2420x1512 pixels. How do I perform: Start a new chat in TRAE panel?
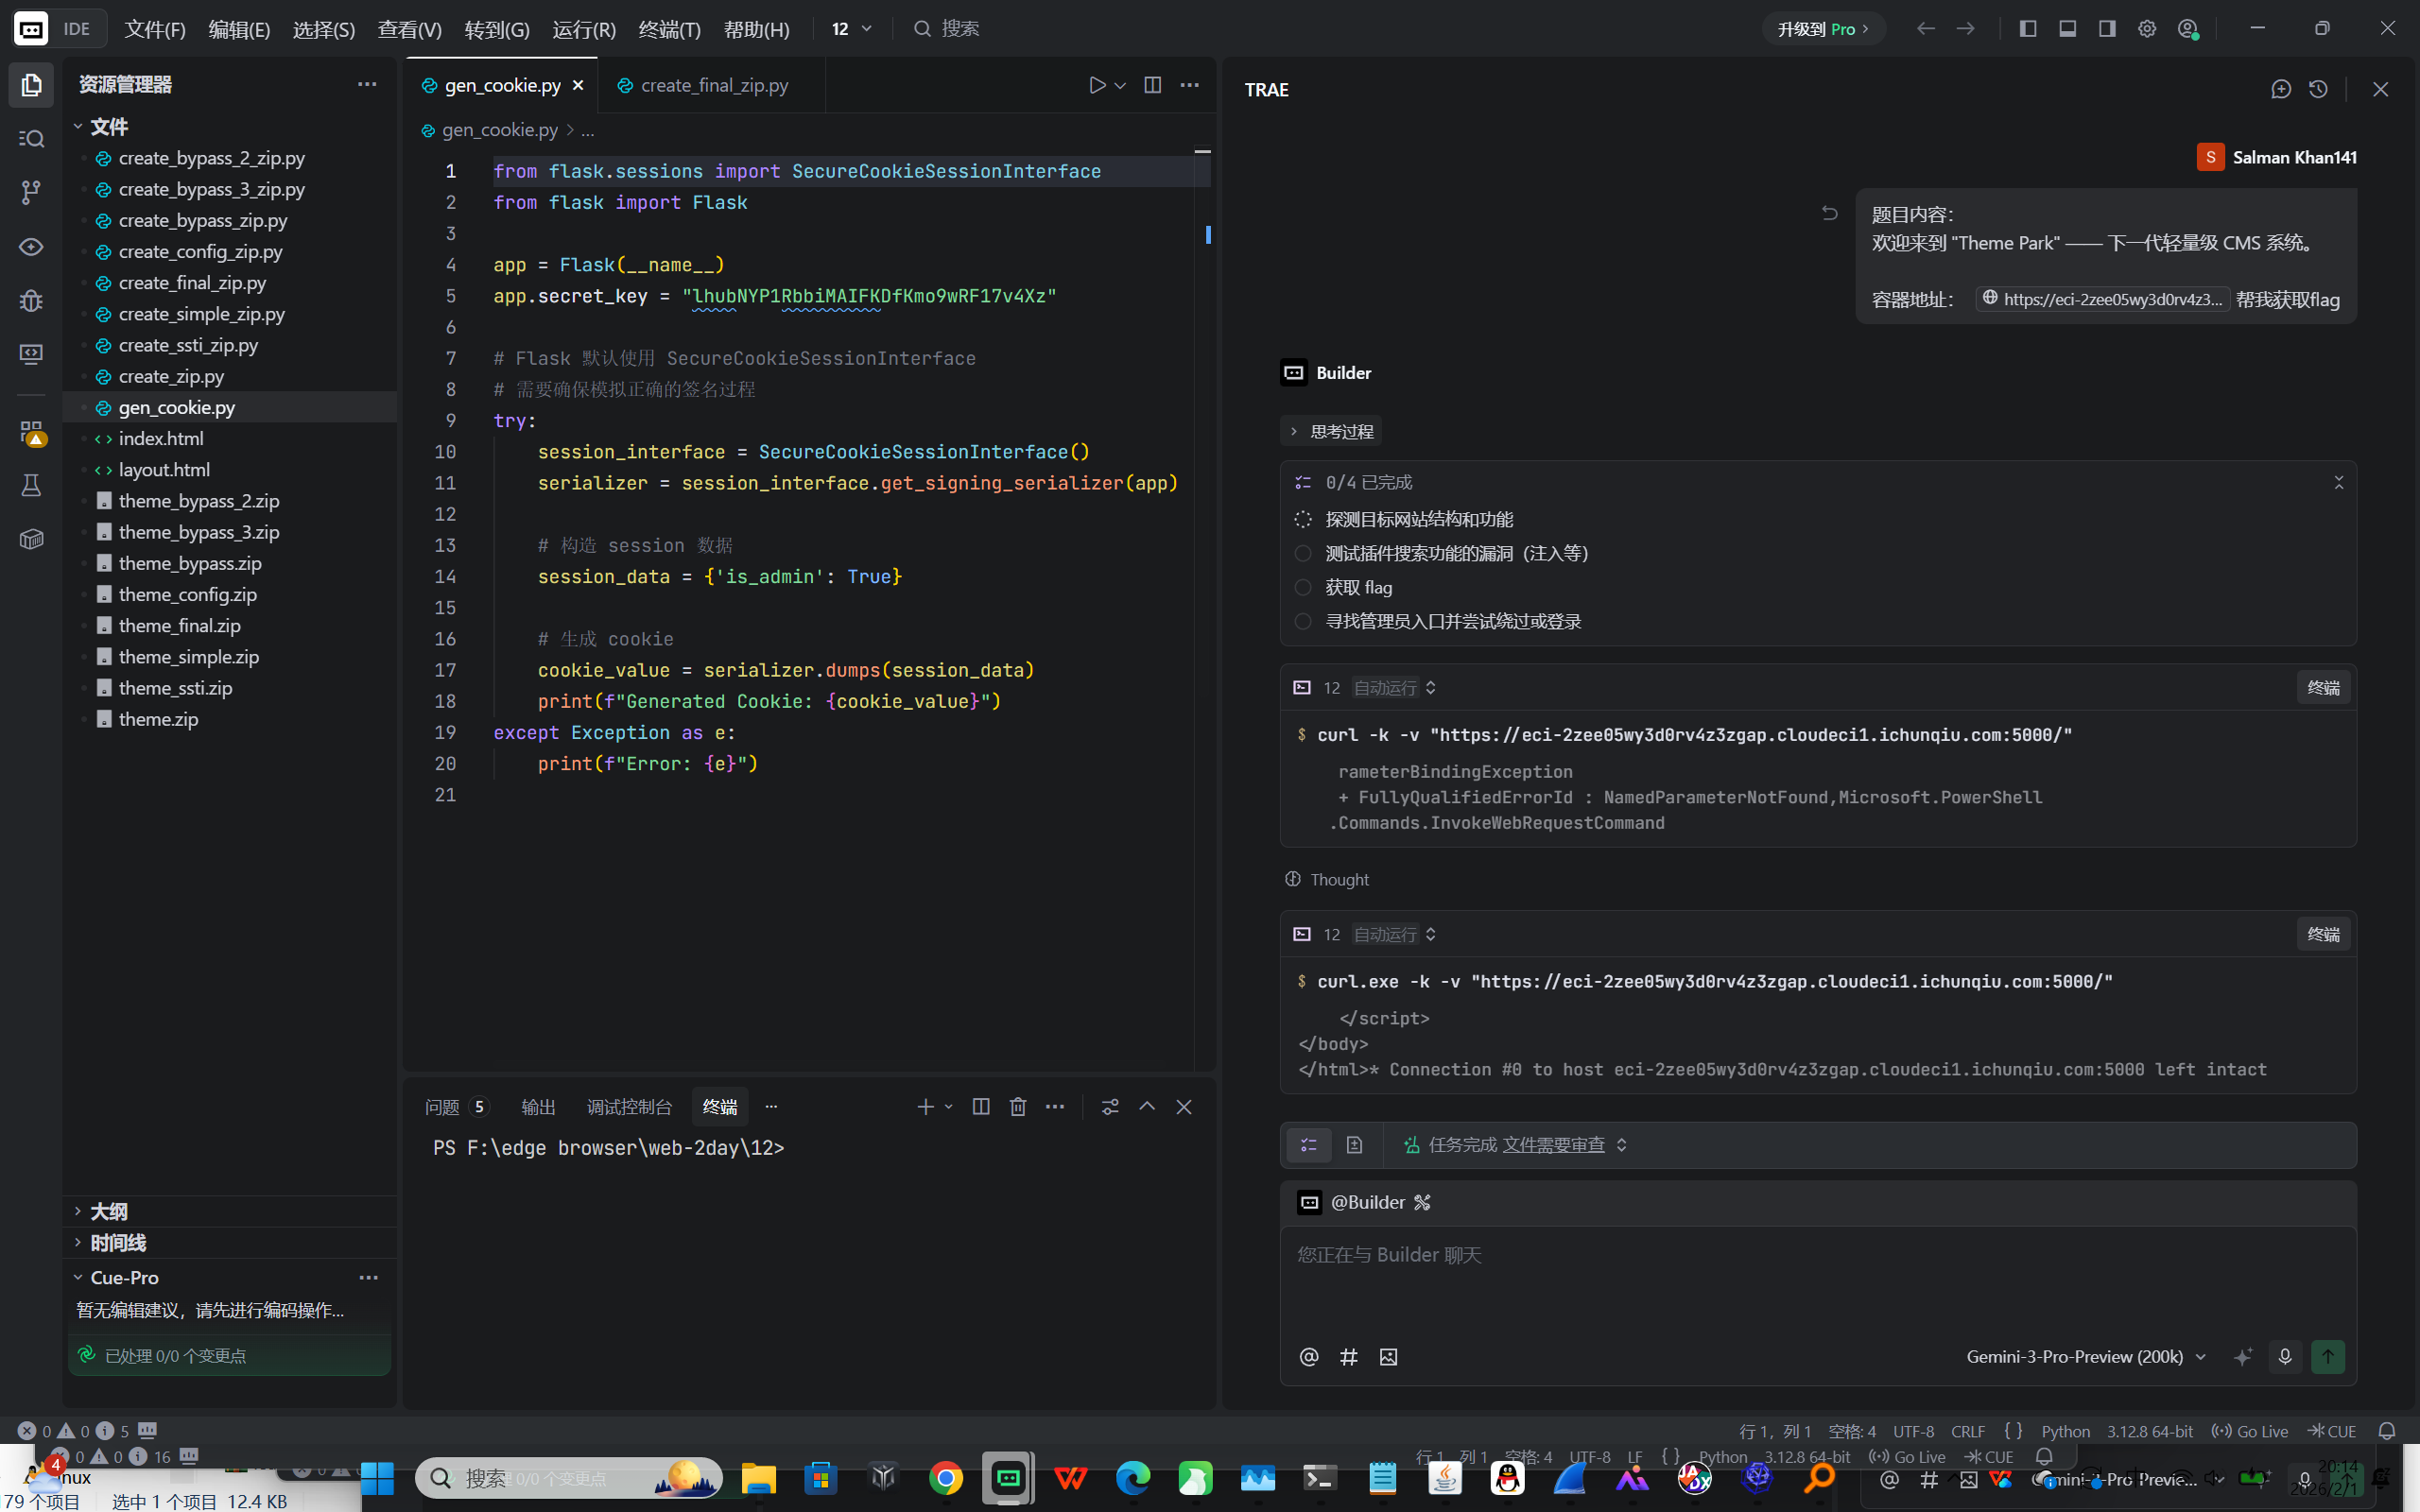pos(2280,89)
